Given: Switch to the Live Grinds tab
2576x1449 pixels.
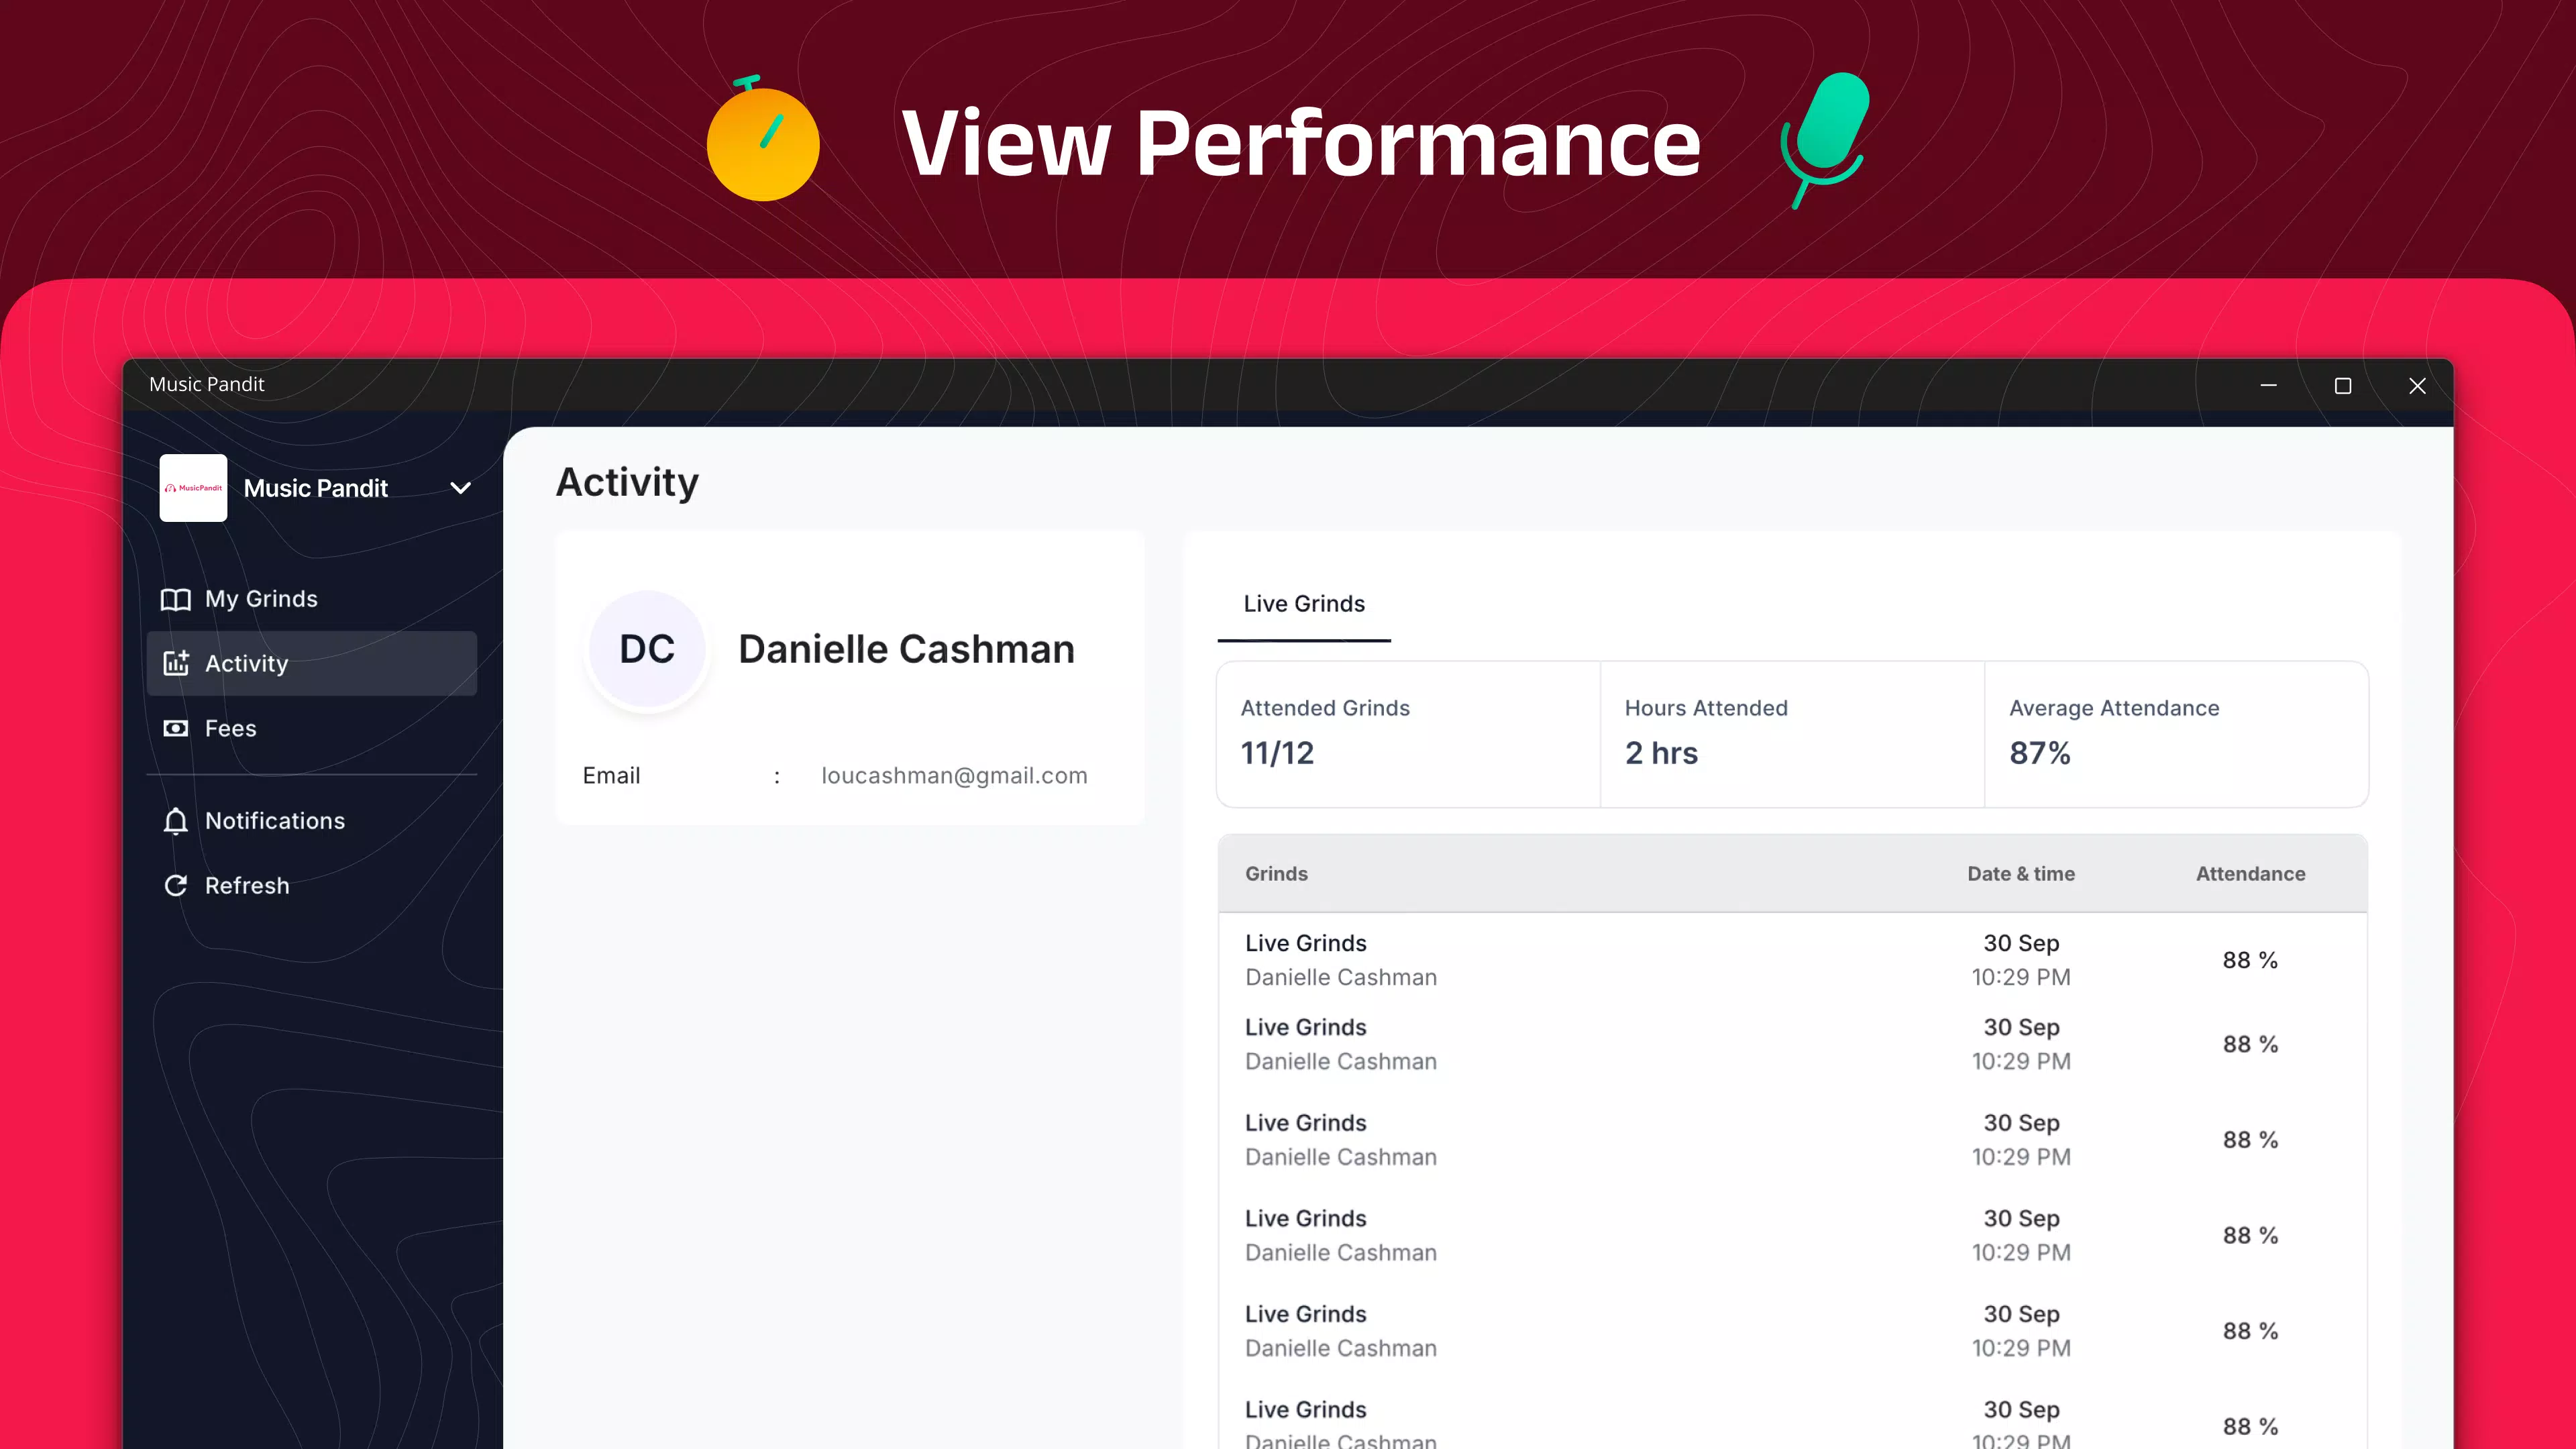Looking at the screenshot, I should click(1304, 604).
